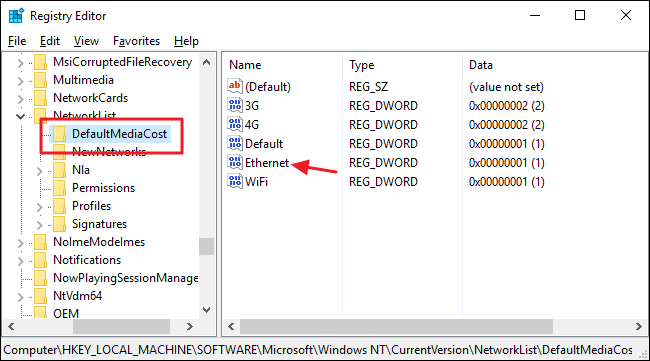Click the 4G DWORD value icon
650x361 pixels.
point(235,124)
